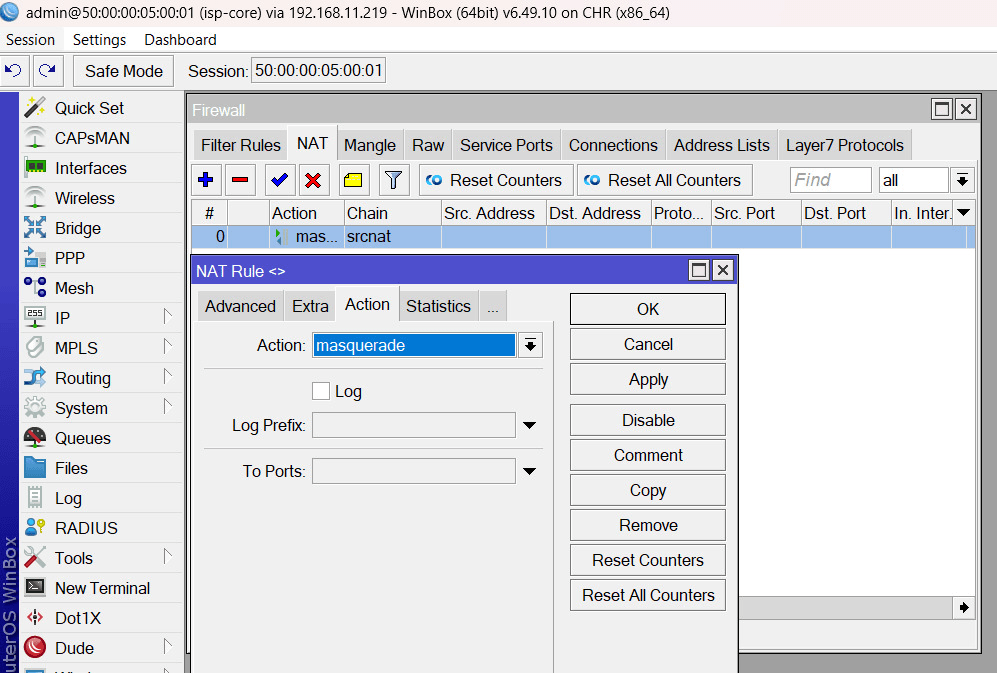Expand the System submenu
The width and height of the screenshot is (997, 673).
(x=167, y=406)
